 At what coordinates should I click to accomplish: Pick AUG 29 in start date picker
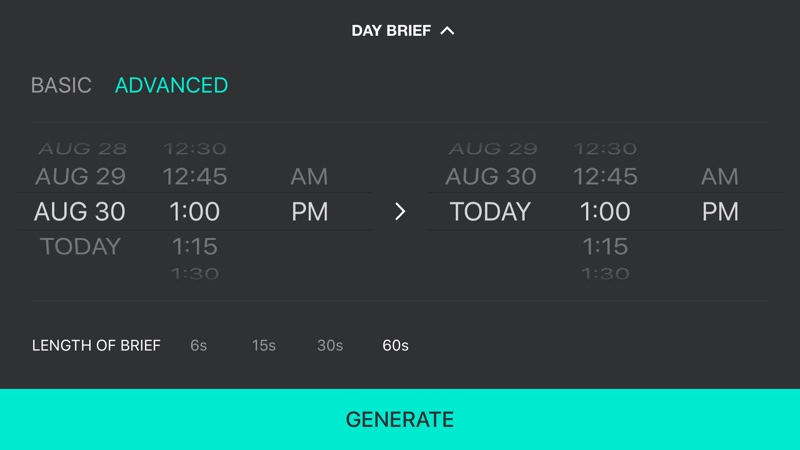coord(80,177)
